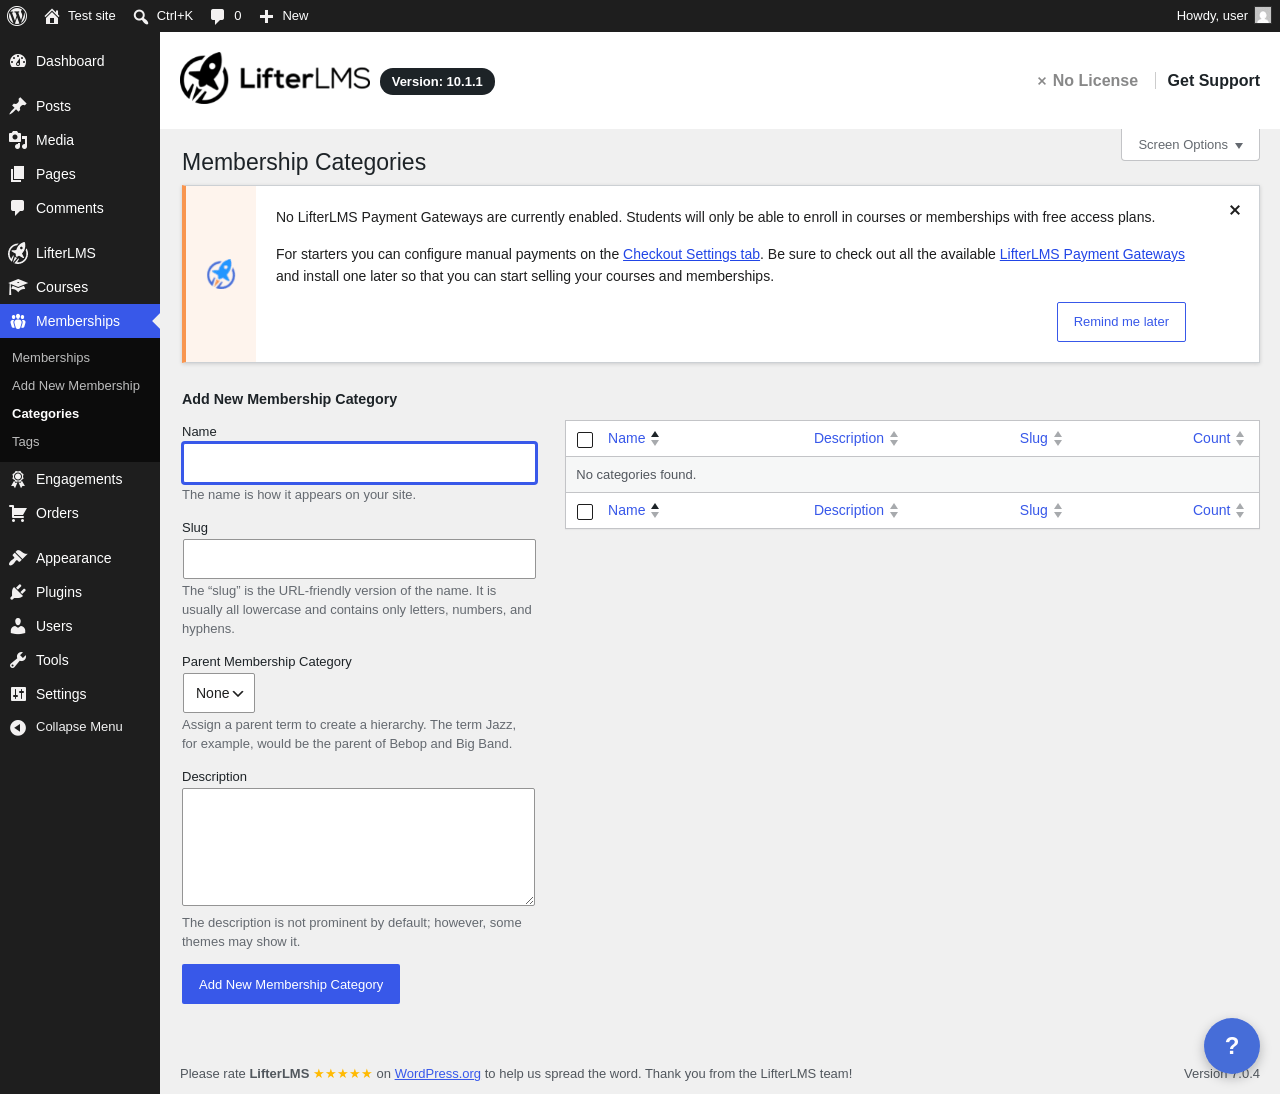Check the select-all box in table footer
This screenshot has height=1094, width=1280.
tap(585, 512)
